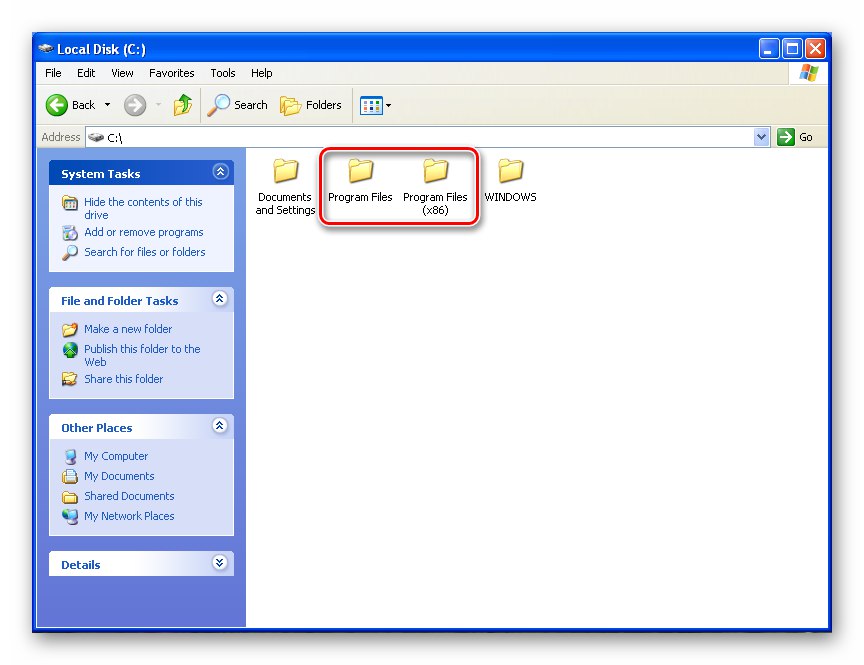The width and height of the screenshot is (864, 665).
Task: Click the My Network Places icon
Action: tap(70, 516)
